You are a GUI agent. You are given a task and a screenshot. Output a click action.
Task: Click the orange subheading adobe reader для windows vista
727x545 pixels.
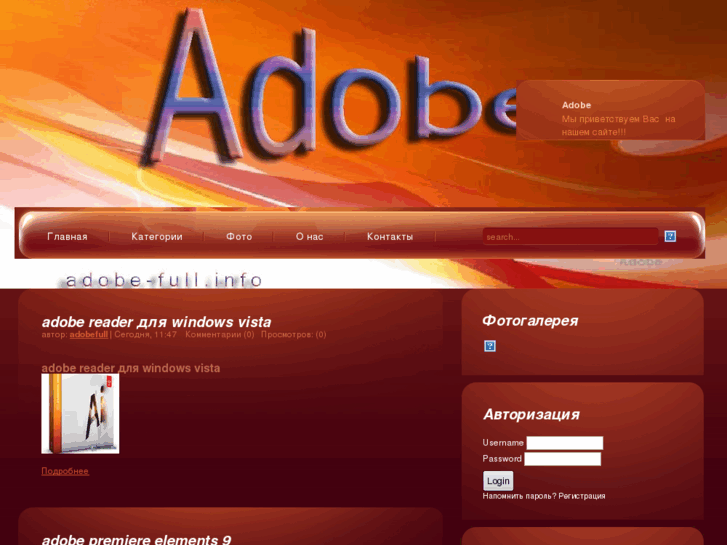(x=131, y=368)
